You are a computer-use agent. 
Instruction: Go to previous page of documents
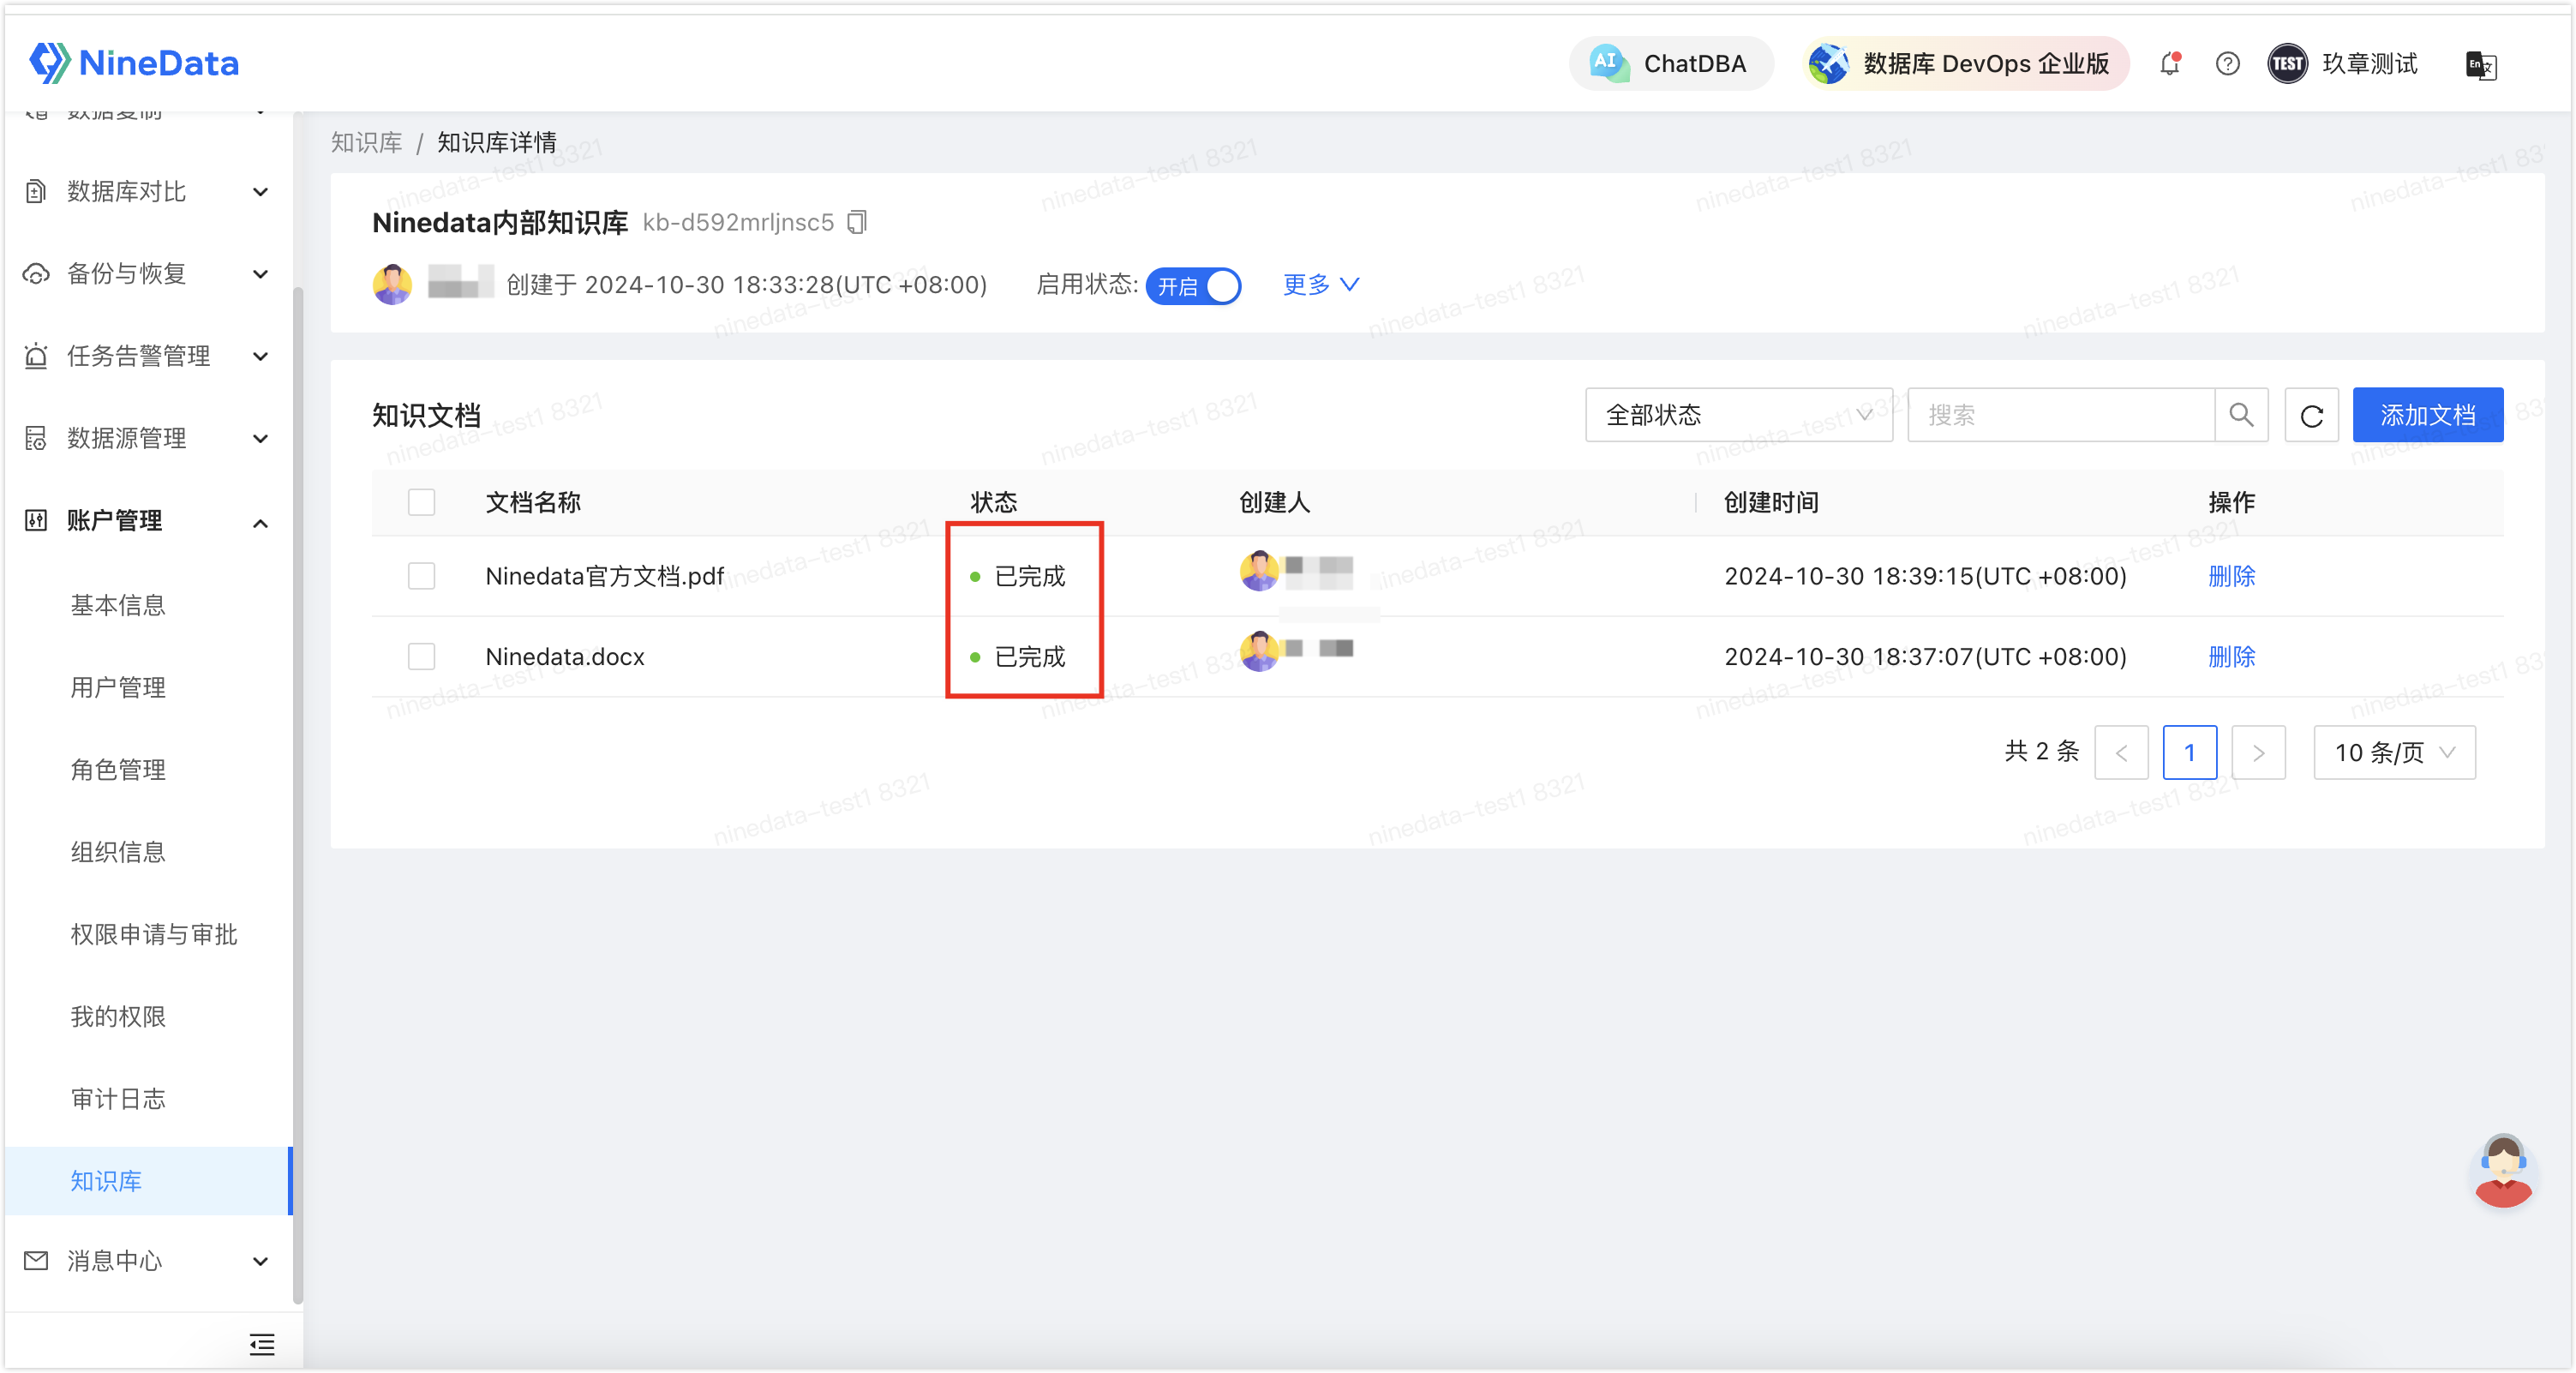click(2121, 752)
